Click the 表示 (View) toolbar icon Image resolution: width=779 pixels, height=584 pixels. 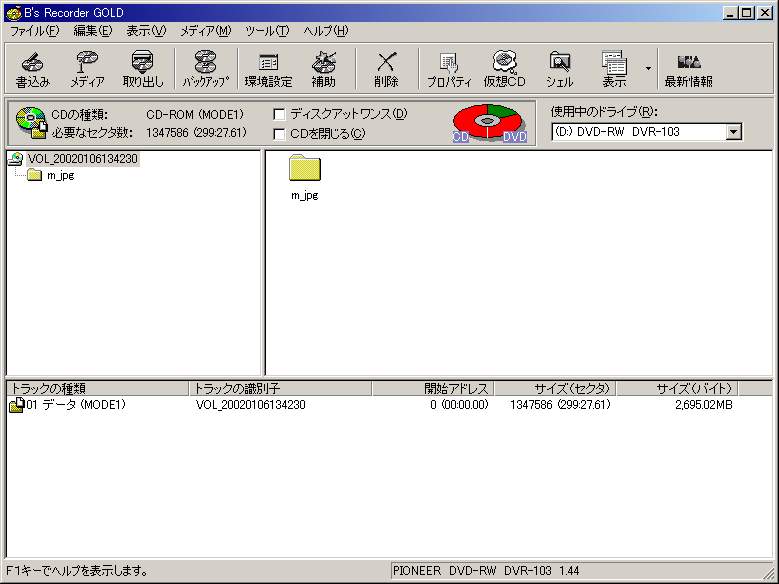614,69
